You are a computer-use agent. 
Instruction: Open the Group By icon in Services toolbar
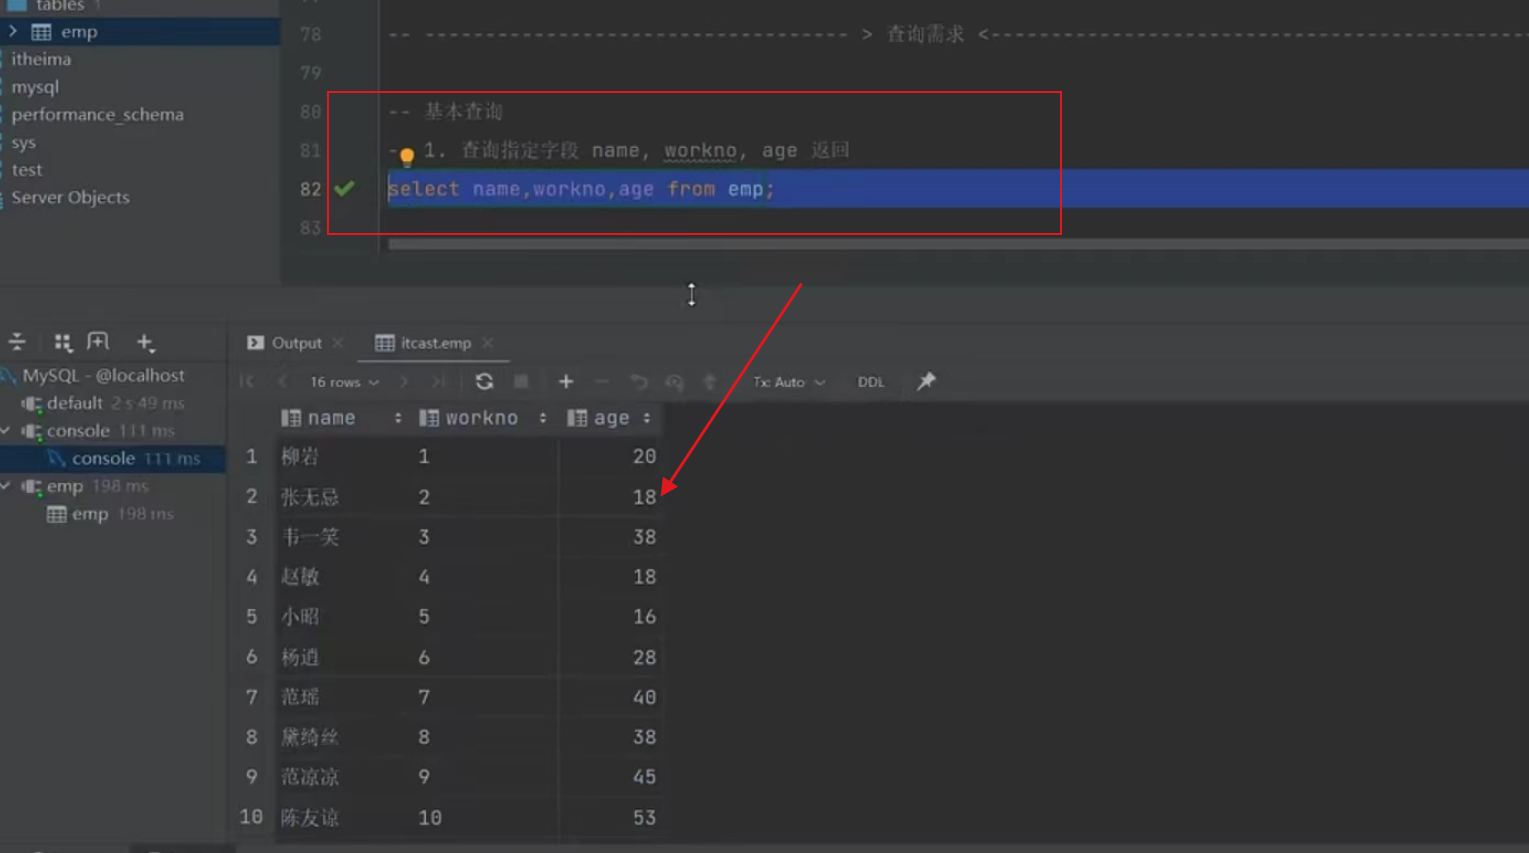(x=63, y=342)
